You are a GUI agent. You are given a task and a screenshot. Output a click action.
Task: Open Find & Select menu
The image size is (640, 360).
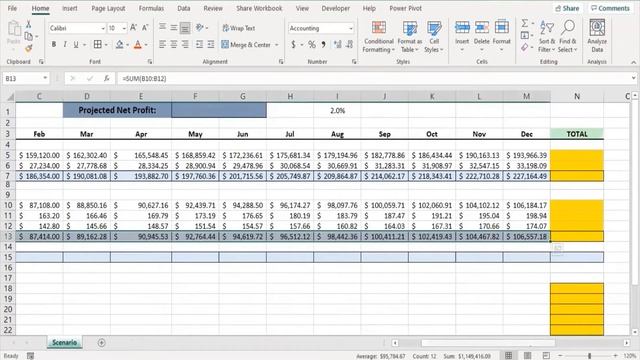point(568,36)
